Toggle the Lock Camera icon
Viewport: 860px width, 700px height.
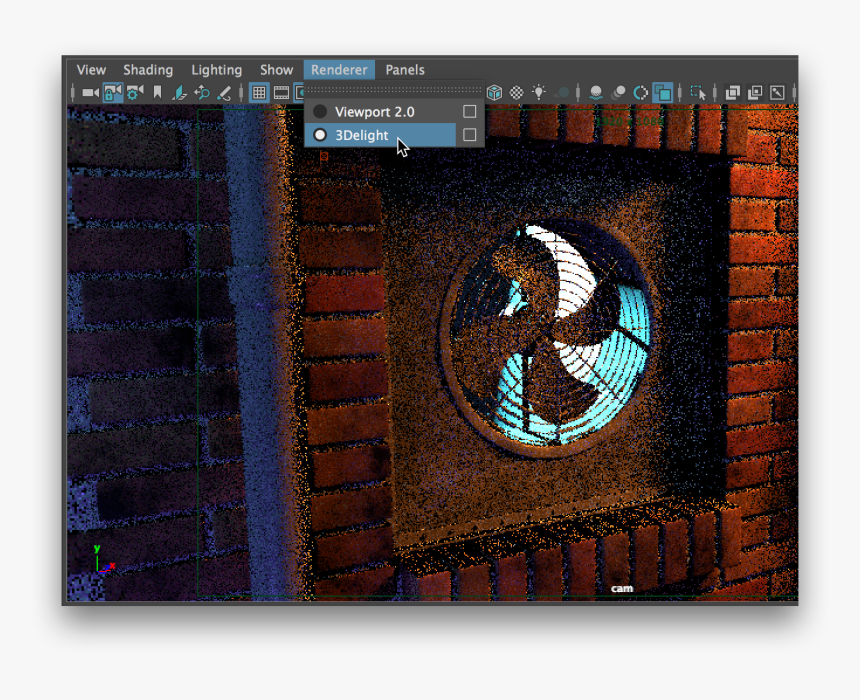click(112, 93)
